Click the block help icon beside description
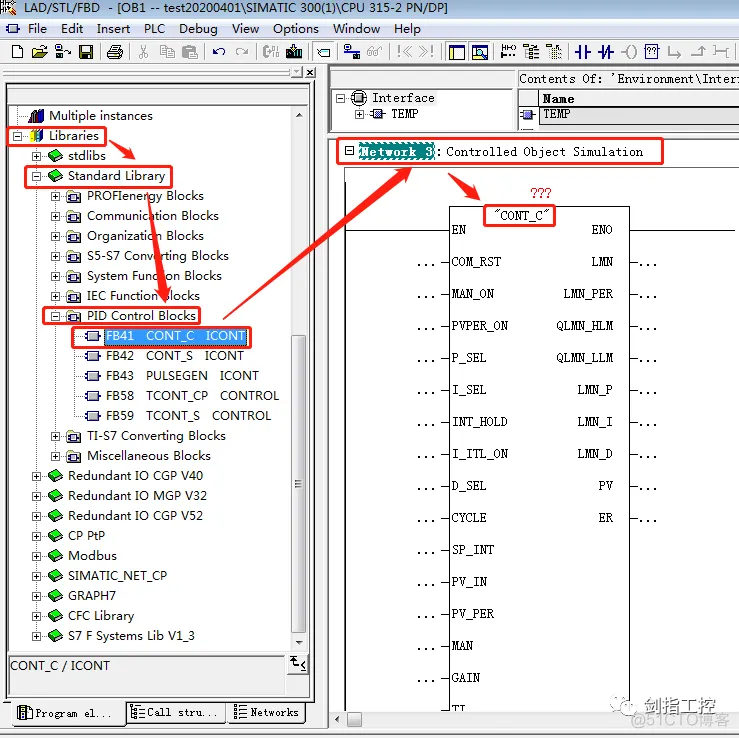The width and height of the screenshot is (739, 738). (x=298, y=664)
